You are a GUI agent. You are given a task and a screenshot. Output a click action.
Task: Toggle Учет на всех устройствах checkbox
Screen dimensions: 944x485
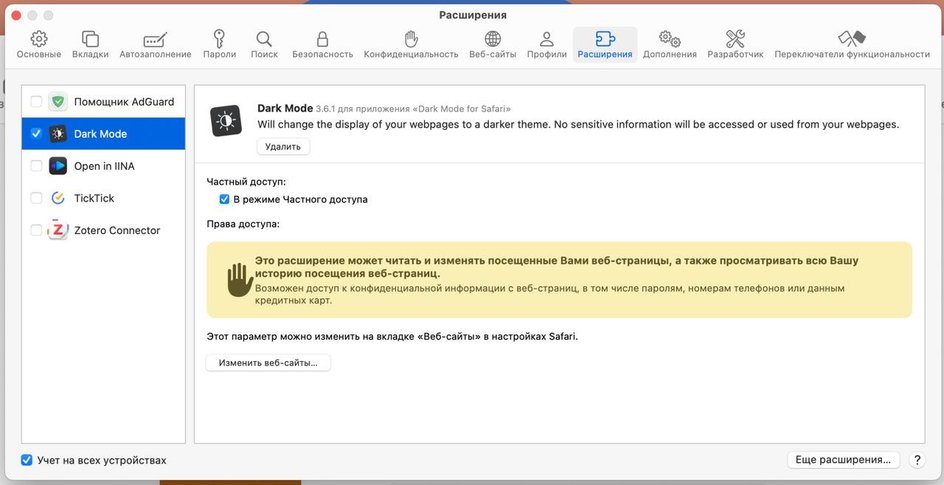(26, 460)
